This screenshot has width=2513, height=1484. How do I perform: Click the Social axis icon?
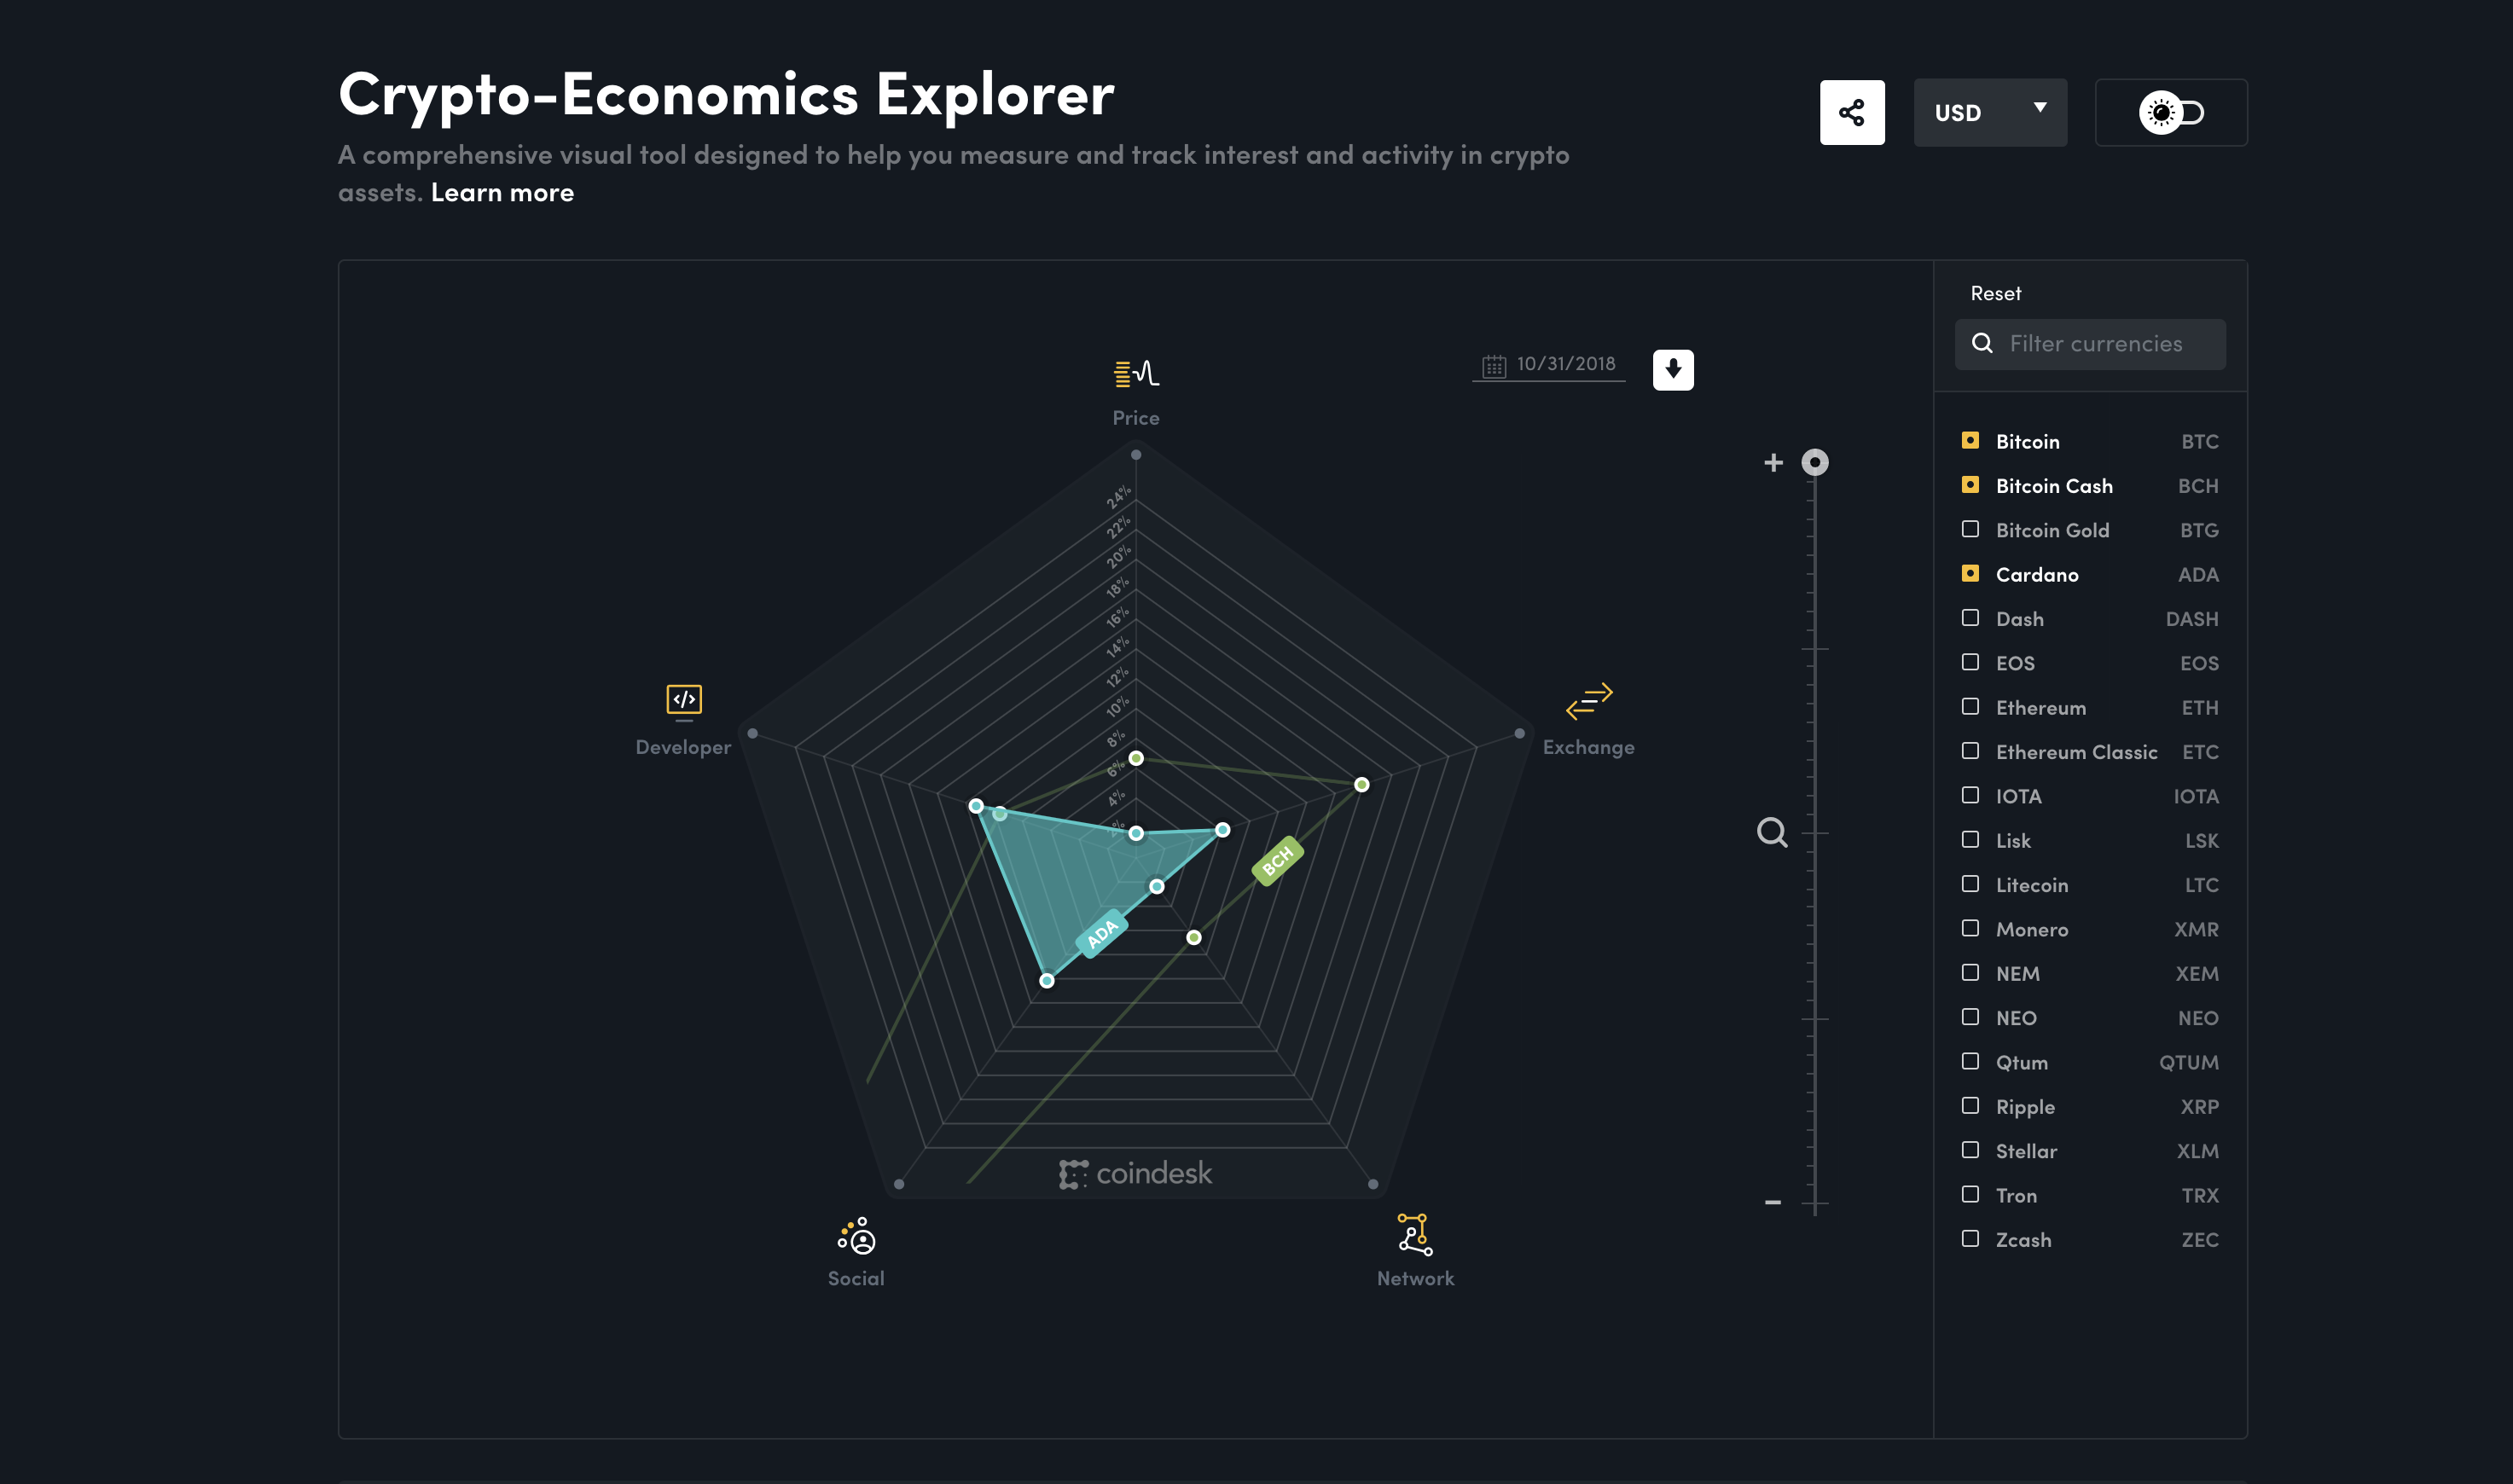coord(856,1236)
